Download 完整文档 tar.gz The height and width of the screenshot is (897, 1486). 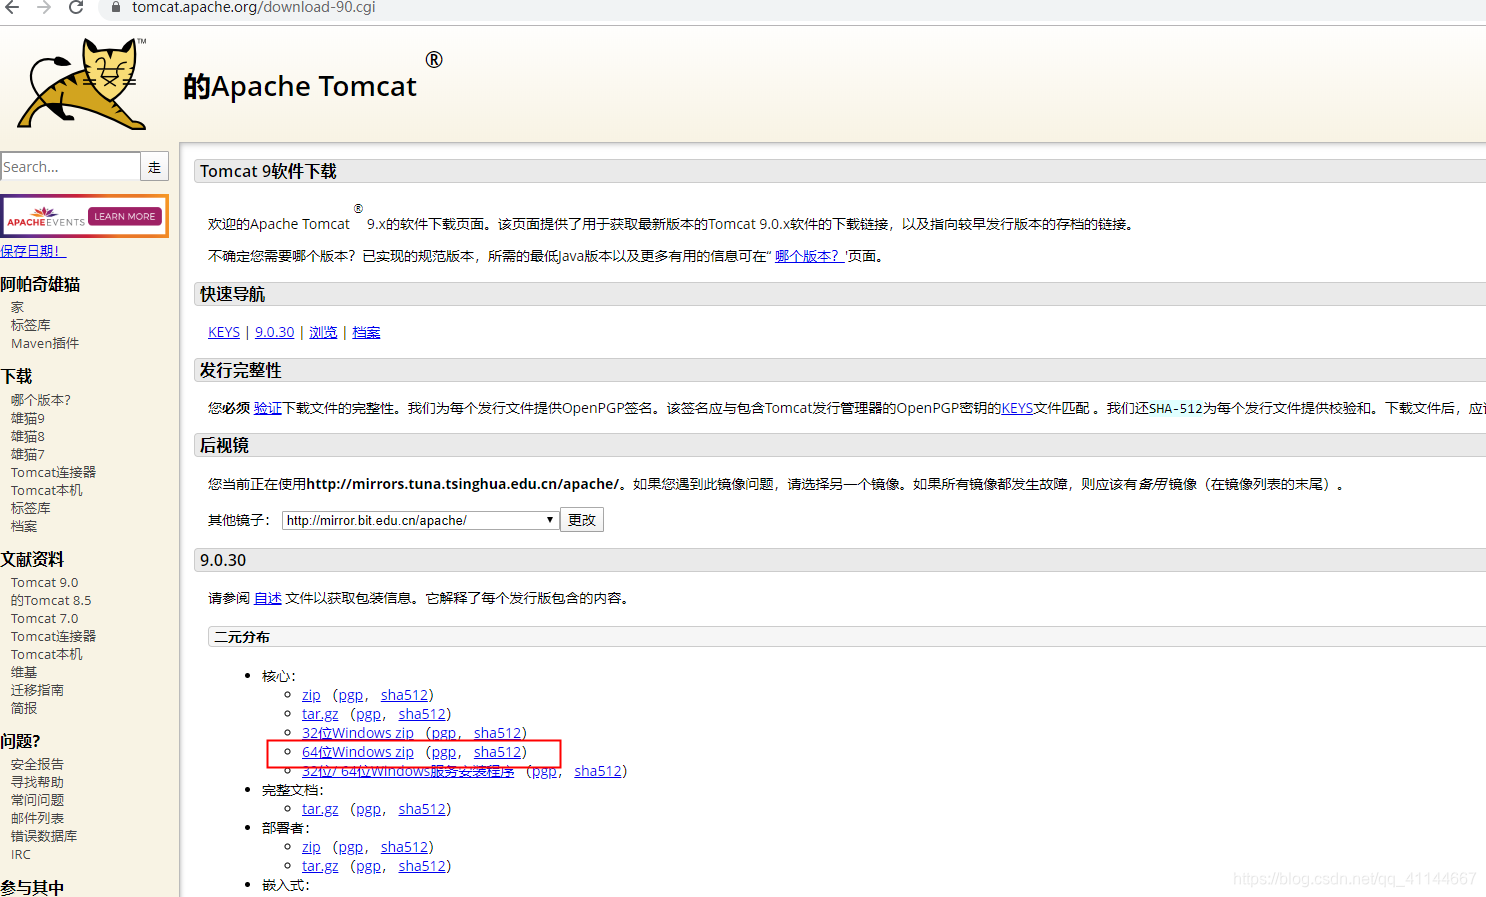[x=320, y=809]
